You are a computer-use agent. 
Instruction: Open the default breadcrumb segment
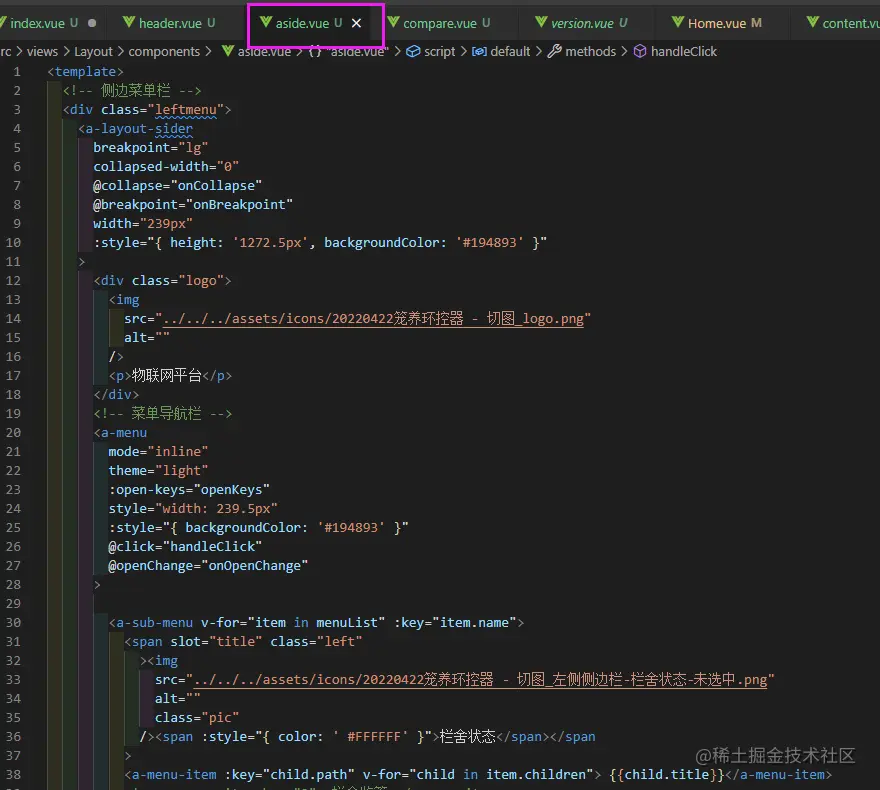[510, 52]
